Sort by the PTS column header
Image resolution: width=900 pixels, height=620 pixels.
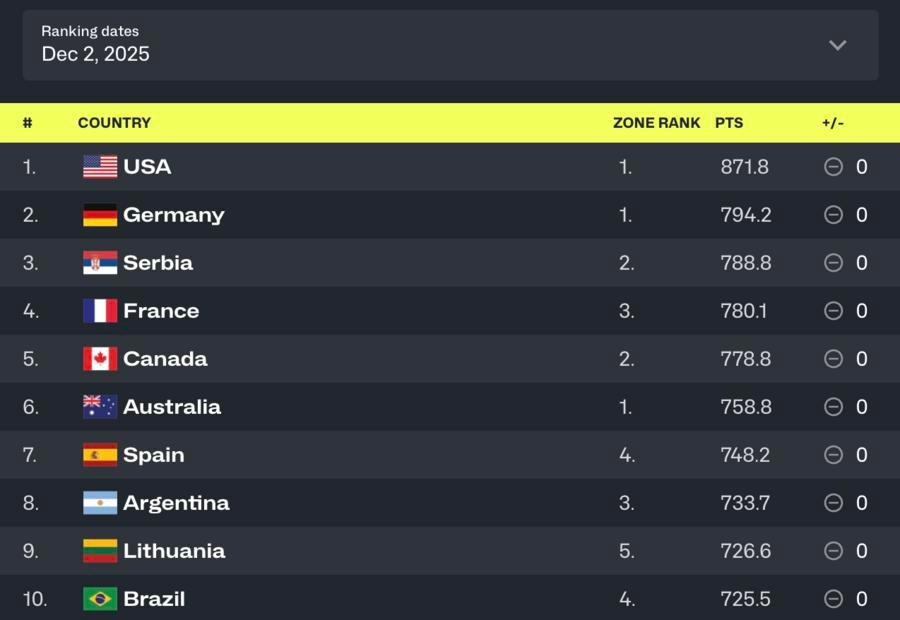[x=729, y=123]
